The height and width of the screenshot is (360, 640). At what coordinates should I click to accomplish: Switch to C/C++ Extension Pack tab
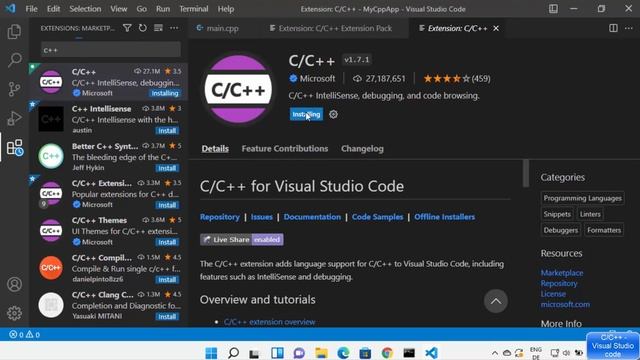point(335,28)
